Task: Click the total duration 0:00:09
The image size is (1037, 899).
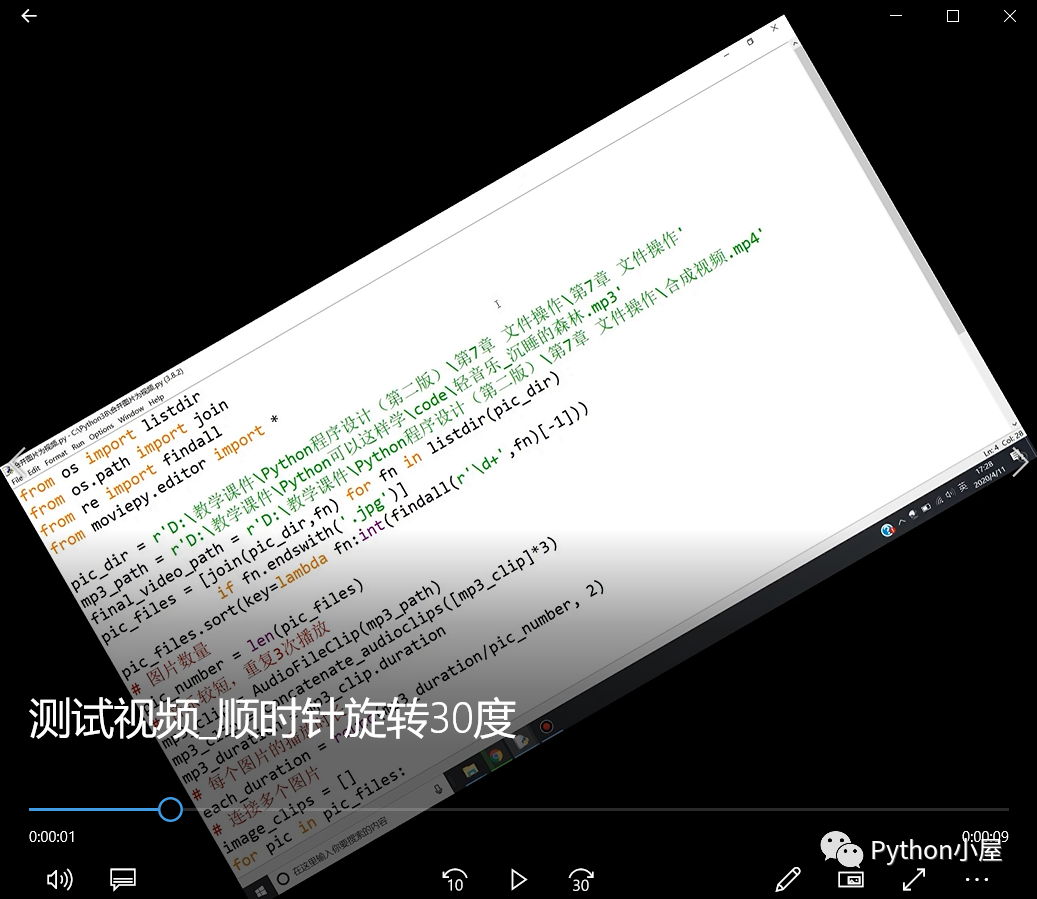Action: pos(985,837)
